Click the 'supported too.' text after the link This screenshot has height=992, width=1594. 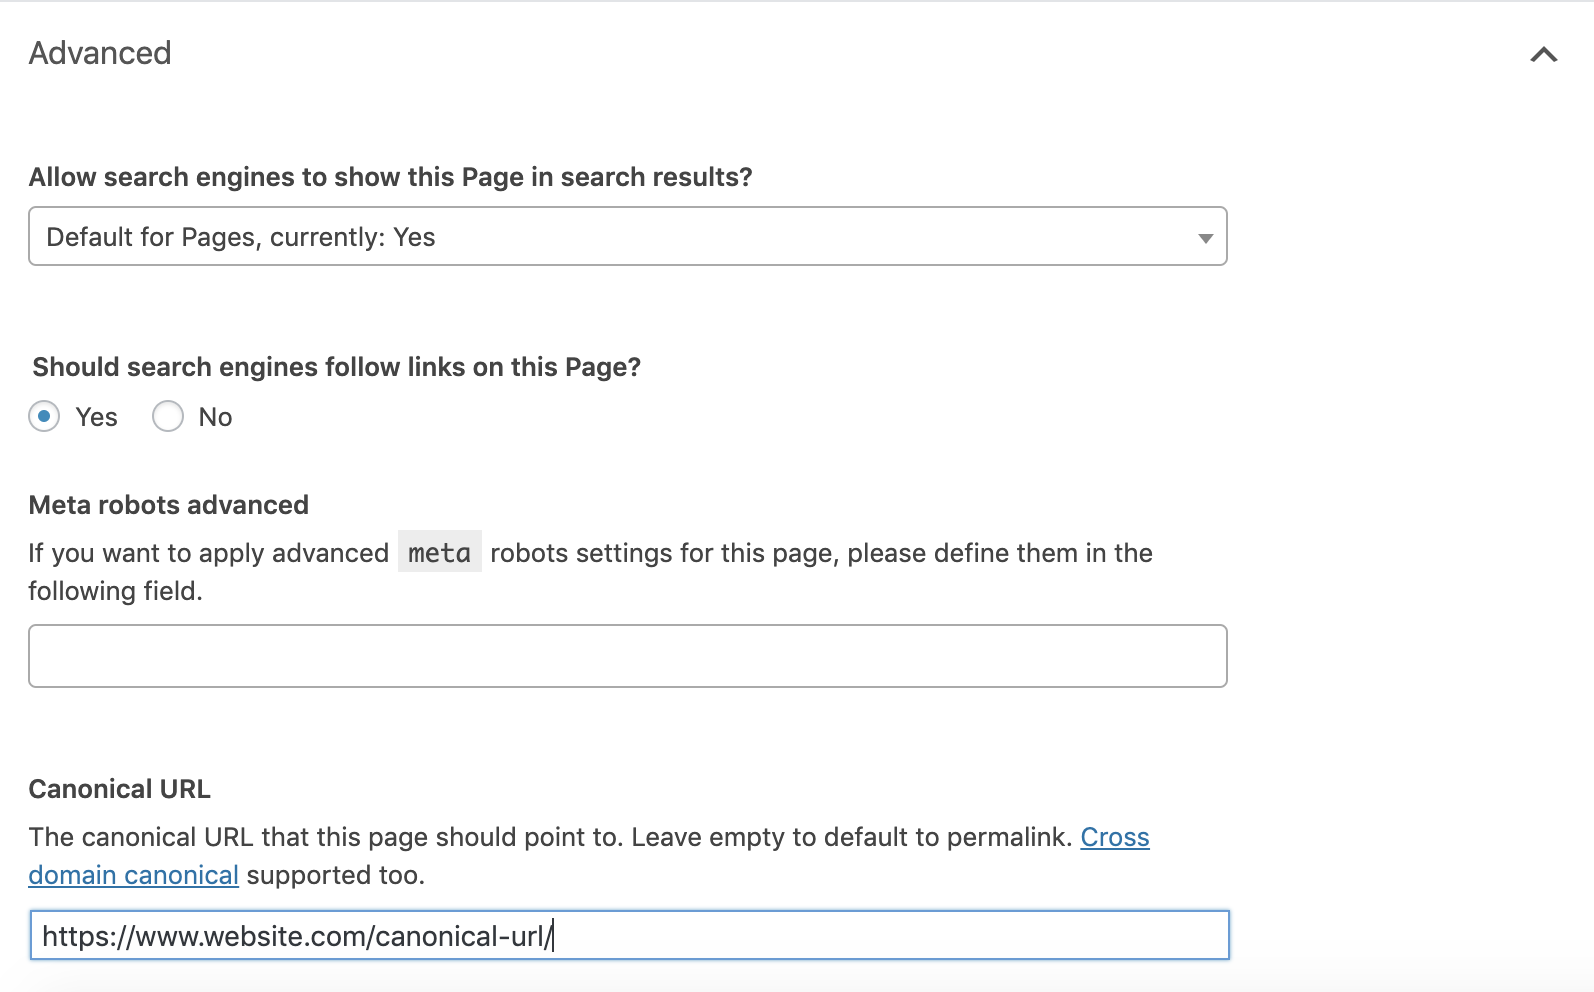[x=335, y=875]
